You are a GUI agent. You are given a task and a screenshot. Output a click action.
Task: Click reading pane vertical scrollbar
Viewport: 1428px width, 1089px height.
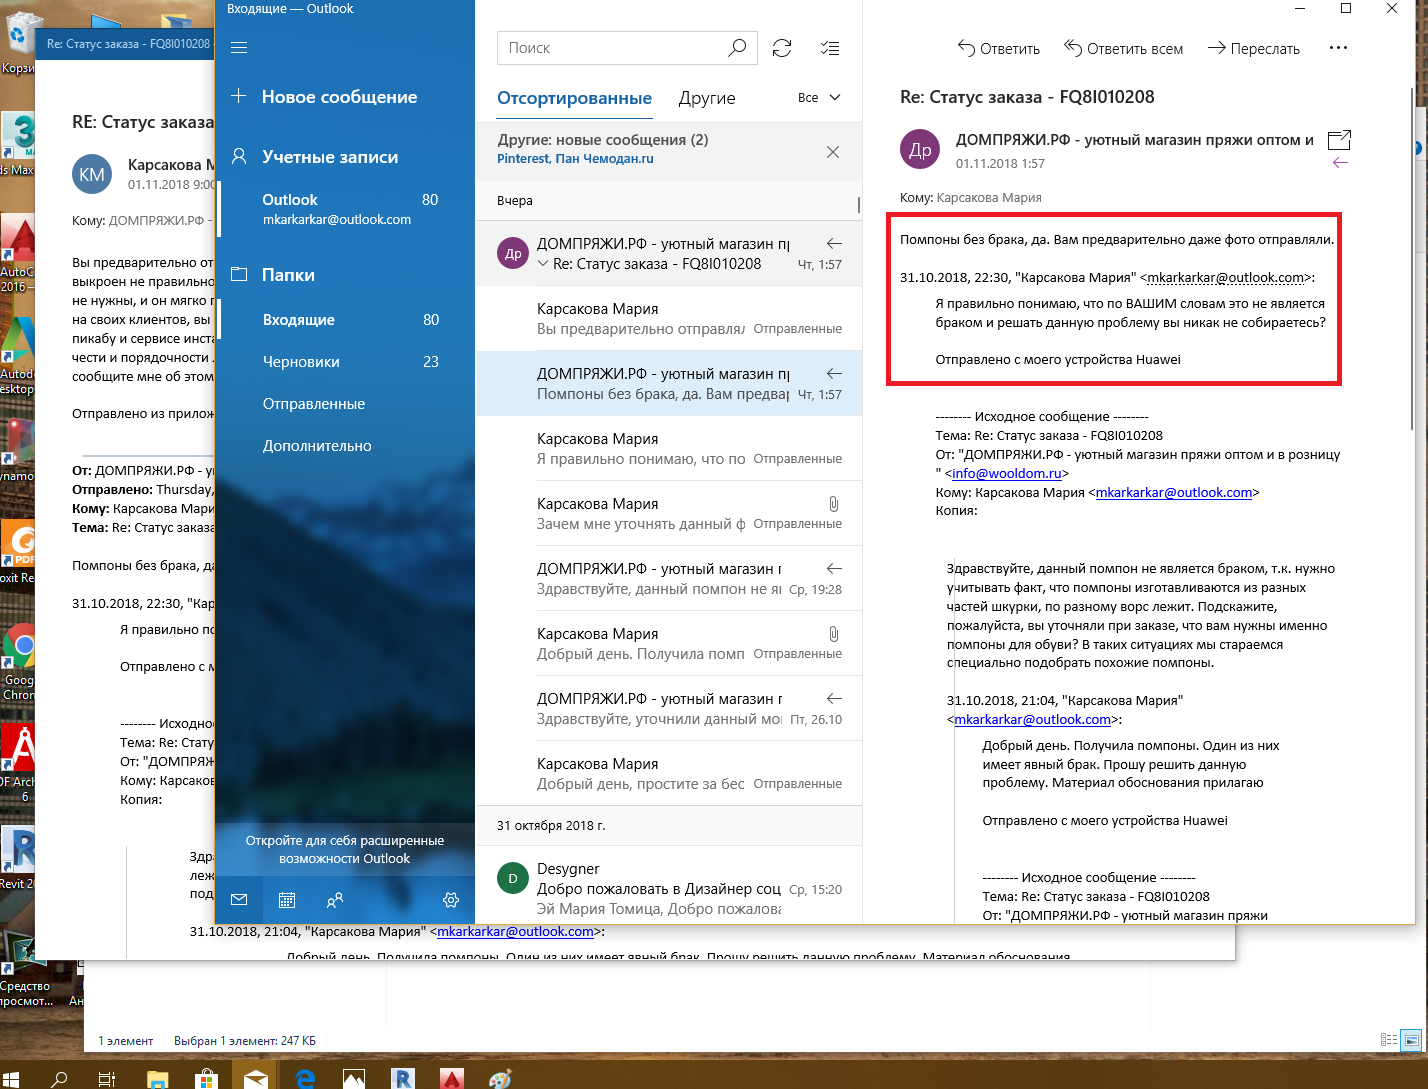pyautogui.click(x=1411, y=260)
